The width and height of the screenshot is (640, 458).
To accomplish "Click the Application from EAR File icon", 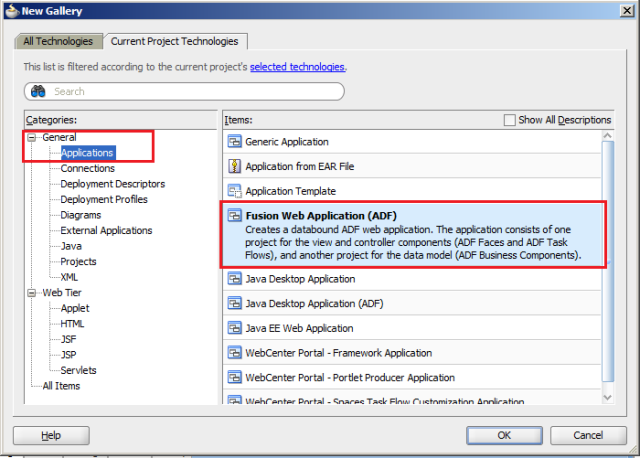I will [x=235, y=166].
